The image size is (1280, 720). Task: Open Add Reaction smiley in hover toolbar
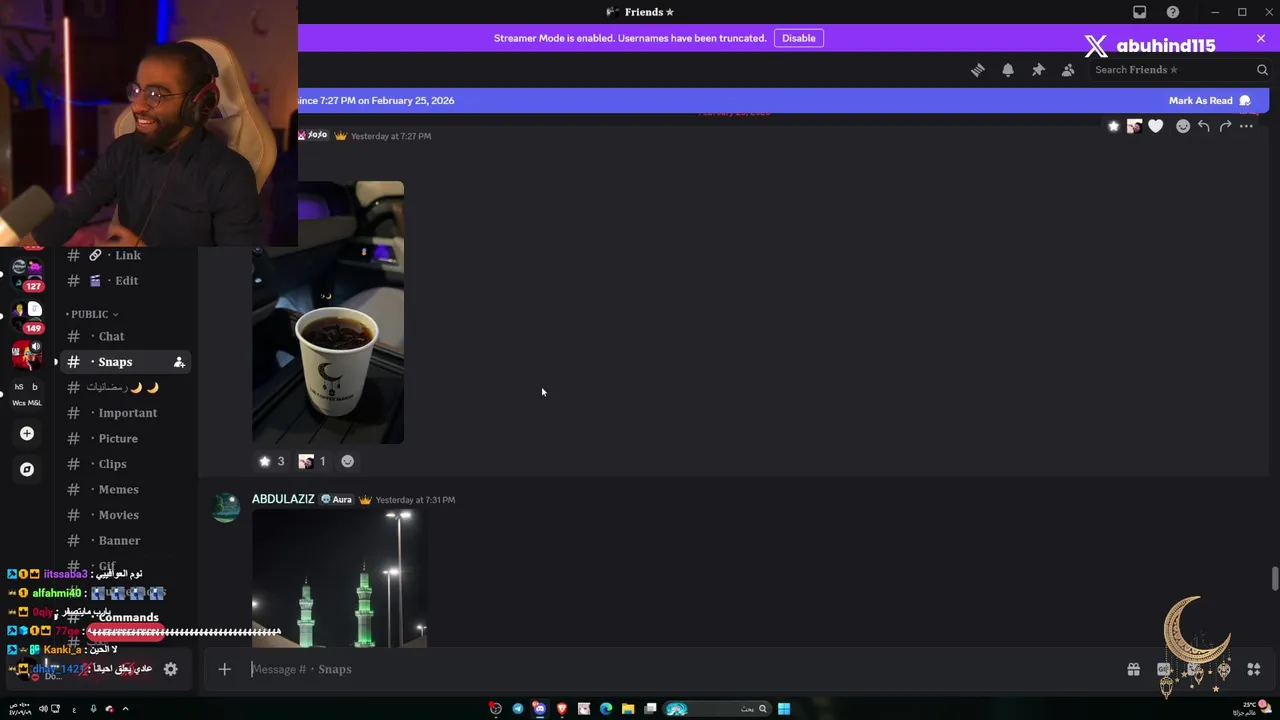tap(1183, 126)
